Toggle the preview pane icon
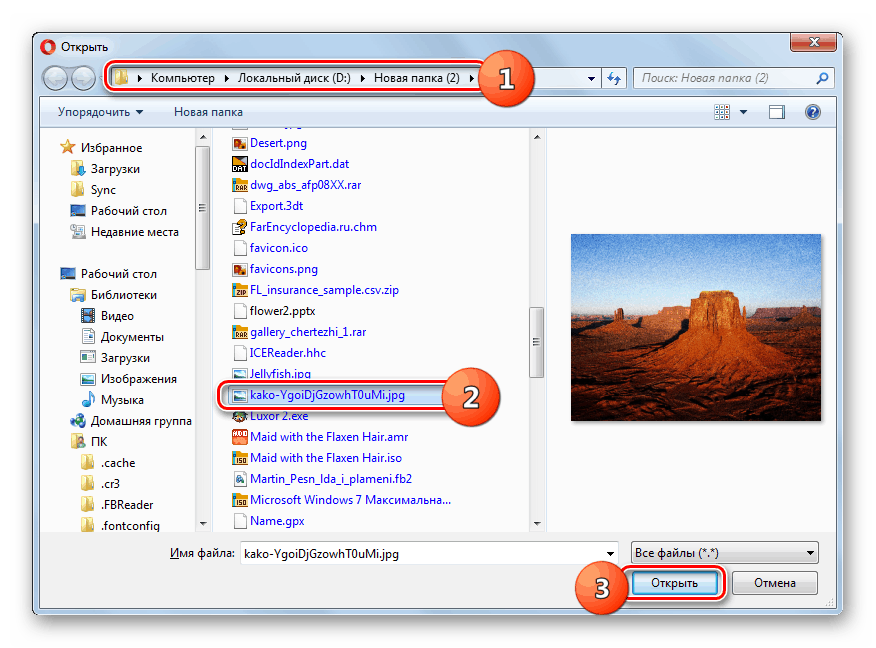876x648 pixels. tap(777, 112)
